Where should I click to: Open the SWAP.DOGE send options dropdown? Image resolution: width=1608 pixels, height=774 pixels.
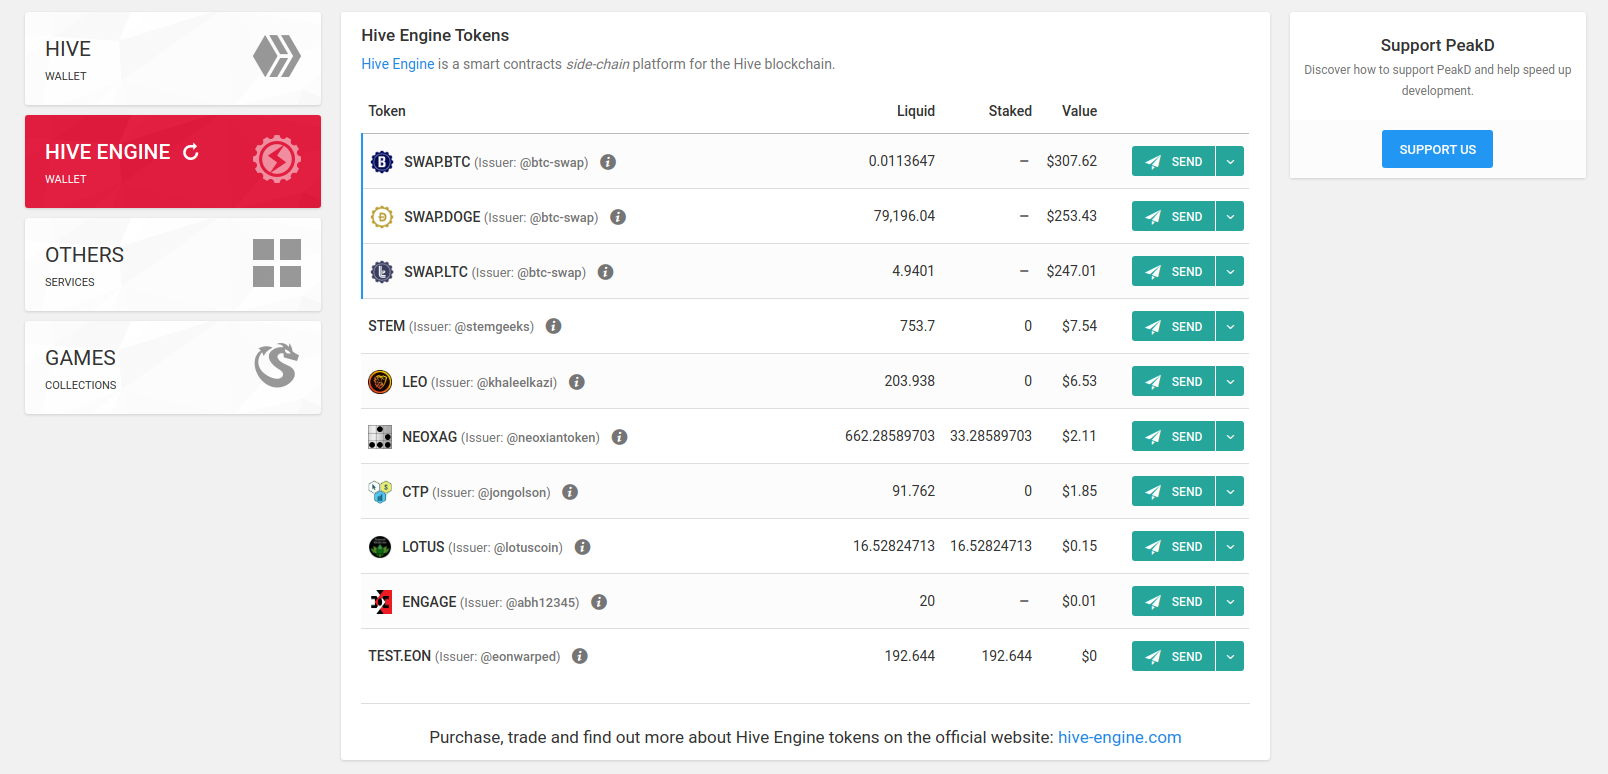click(x=1230, y=216)
